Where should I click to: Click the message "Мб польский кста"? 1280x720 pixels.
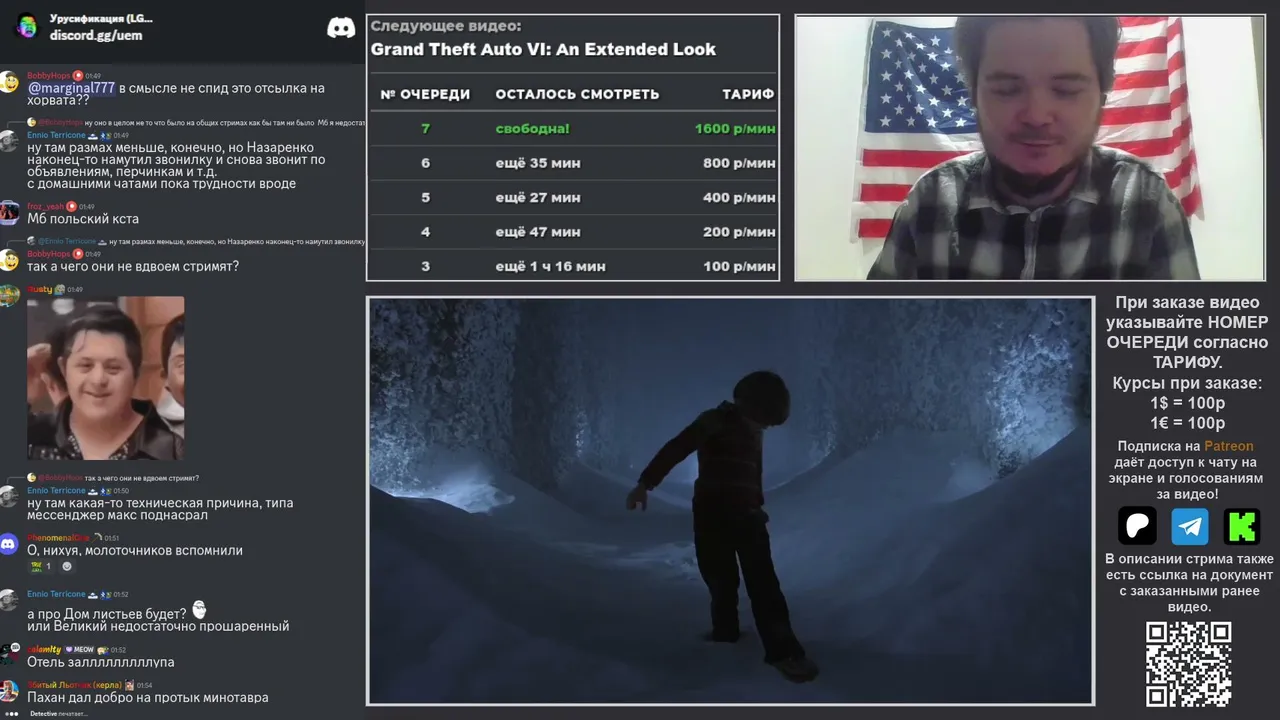[x=83, y=219]
